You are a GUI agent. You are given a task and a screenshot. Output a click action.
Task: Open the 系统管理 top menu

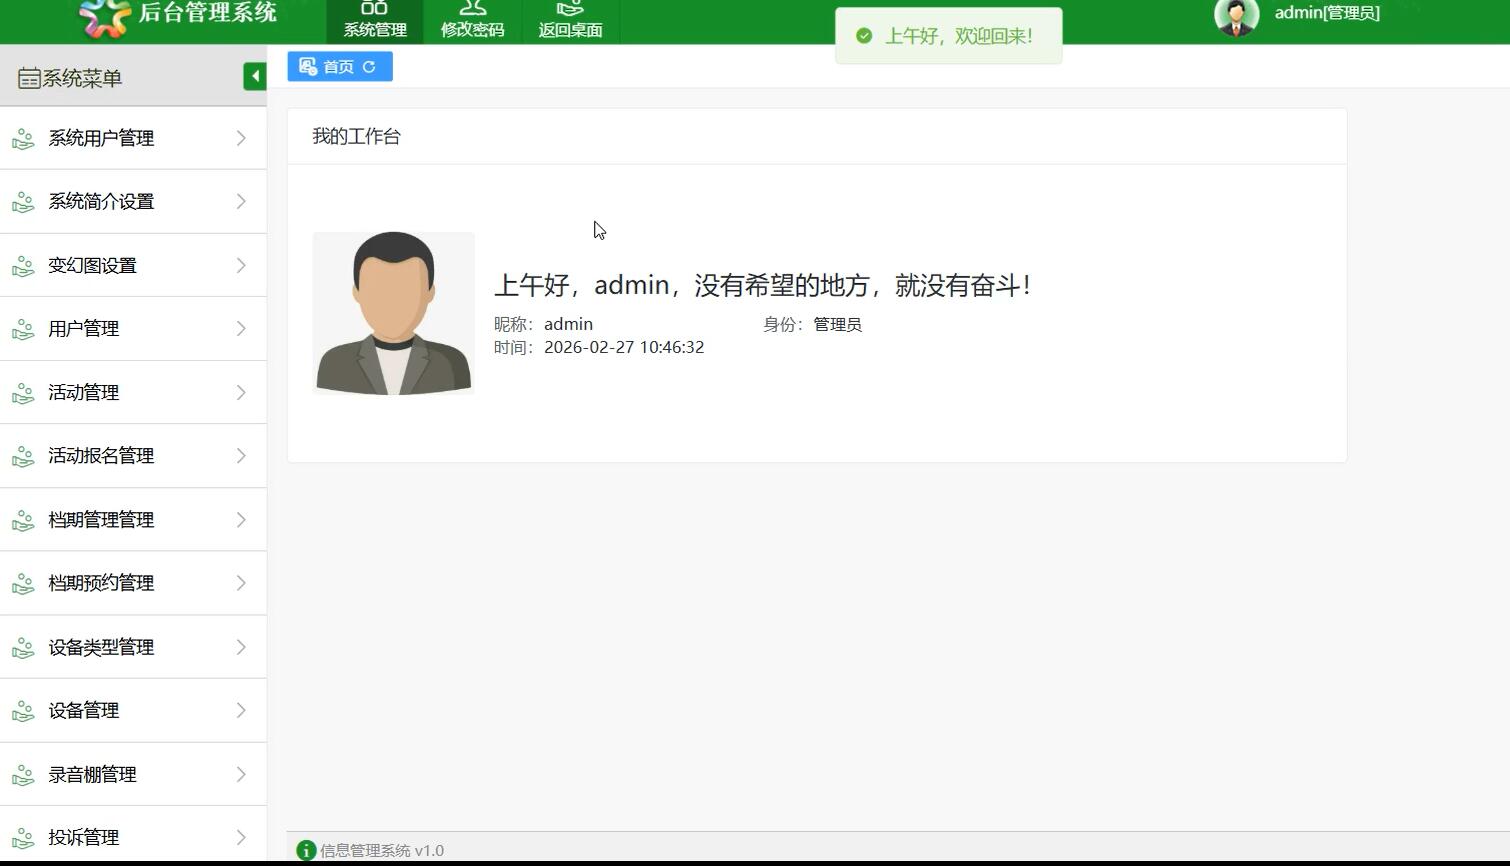click(375, 21)
